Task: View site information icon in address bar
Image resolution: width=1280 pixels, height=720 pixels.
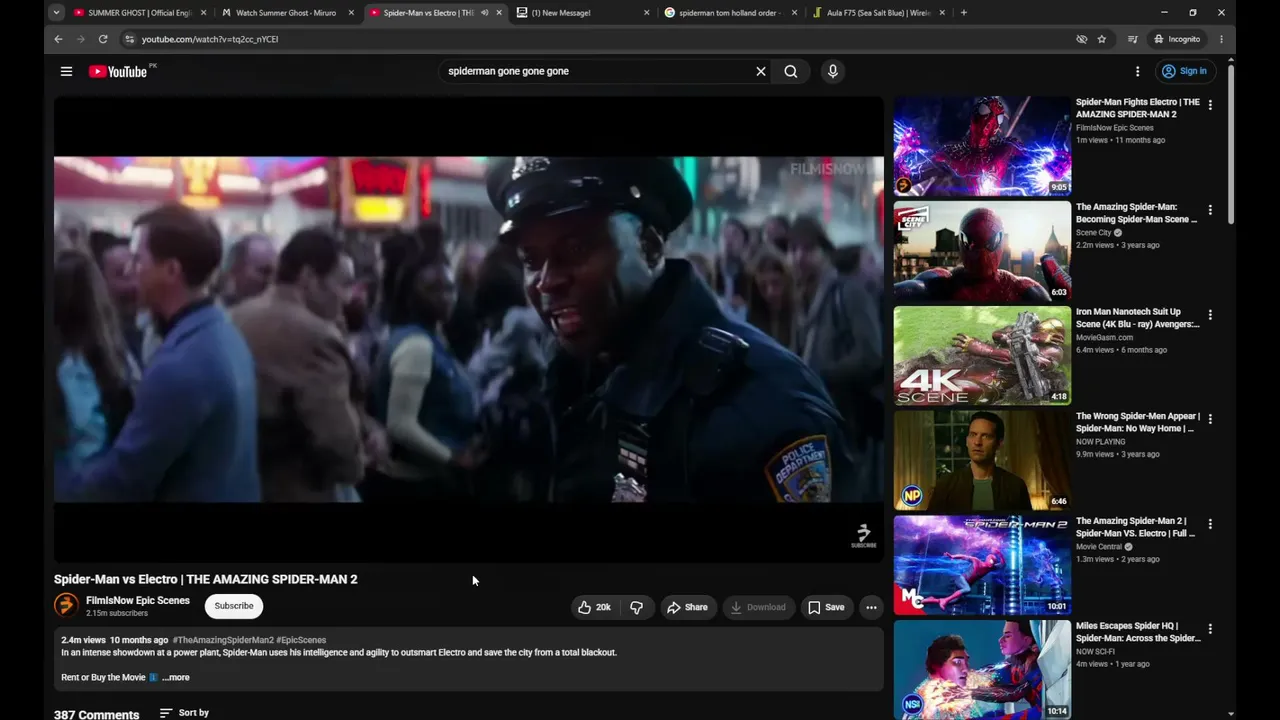Action: click(129, 39)
